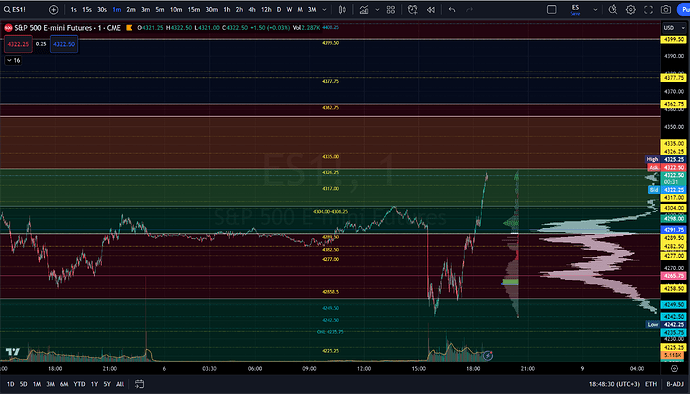The width and height of the screenshot is (690, 394).
Task: Expand the timeframe intervals dropdown arrow
Action: (x=324, y=10)
